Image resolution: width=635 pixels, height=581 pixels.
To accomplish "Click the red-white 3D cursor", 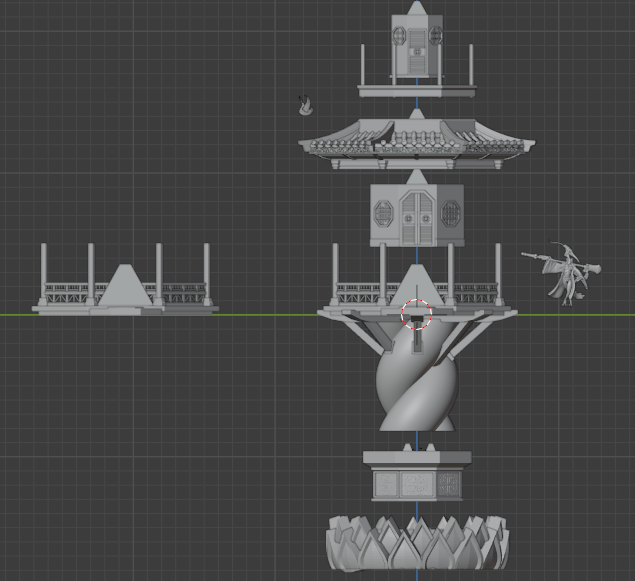I will [x=416, y=313].
